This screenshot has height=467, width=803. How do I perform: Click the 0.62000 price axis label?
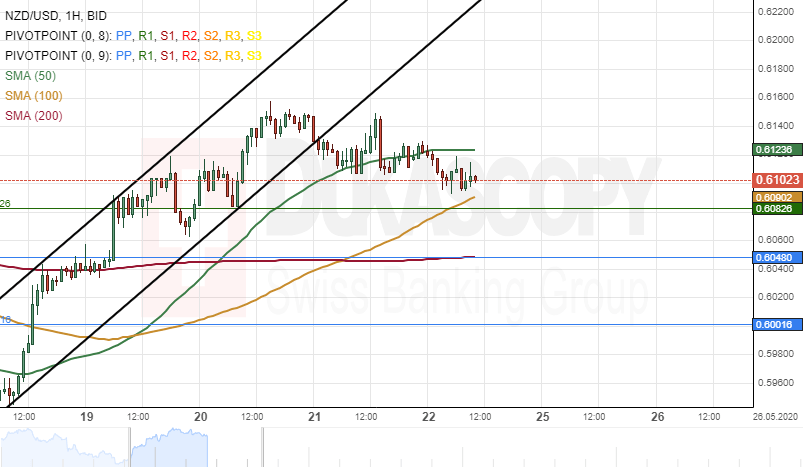tap(775, 40)
